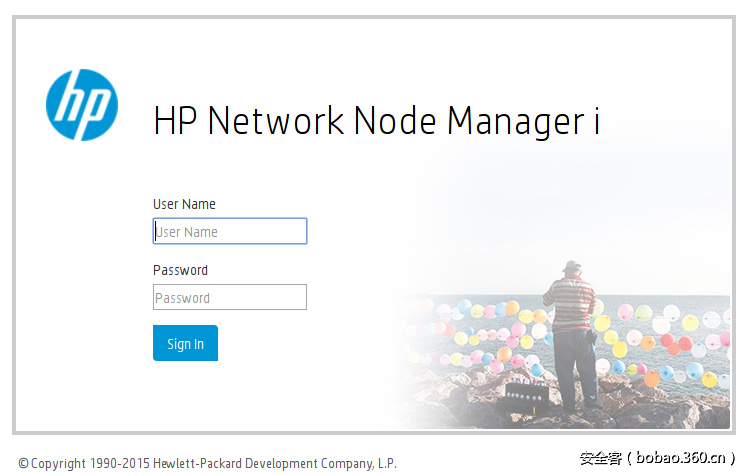Image resolution: width=750 pixels, height=476 pixels.
Task: Click the HP Network Node Manager i title
Action: click(376, 121)
